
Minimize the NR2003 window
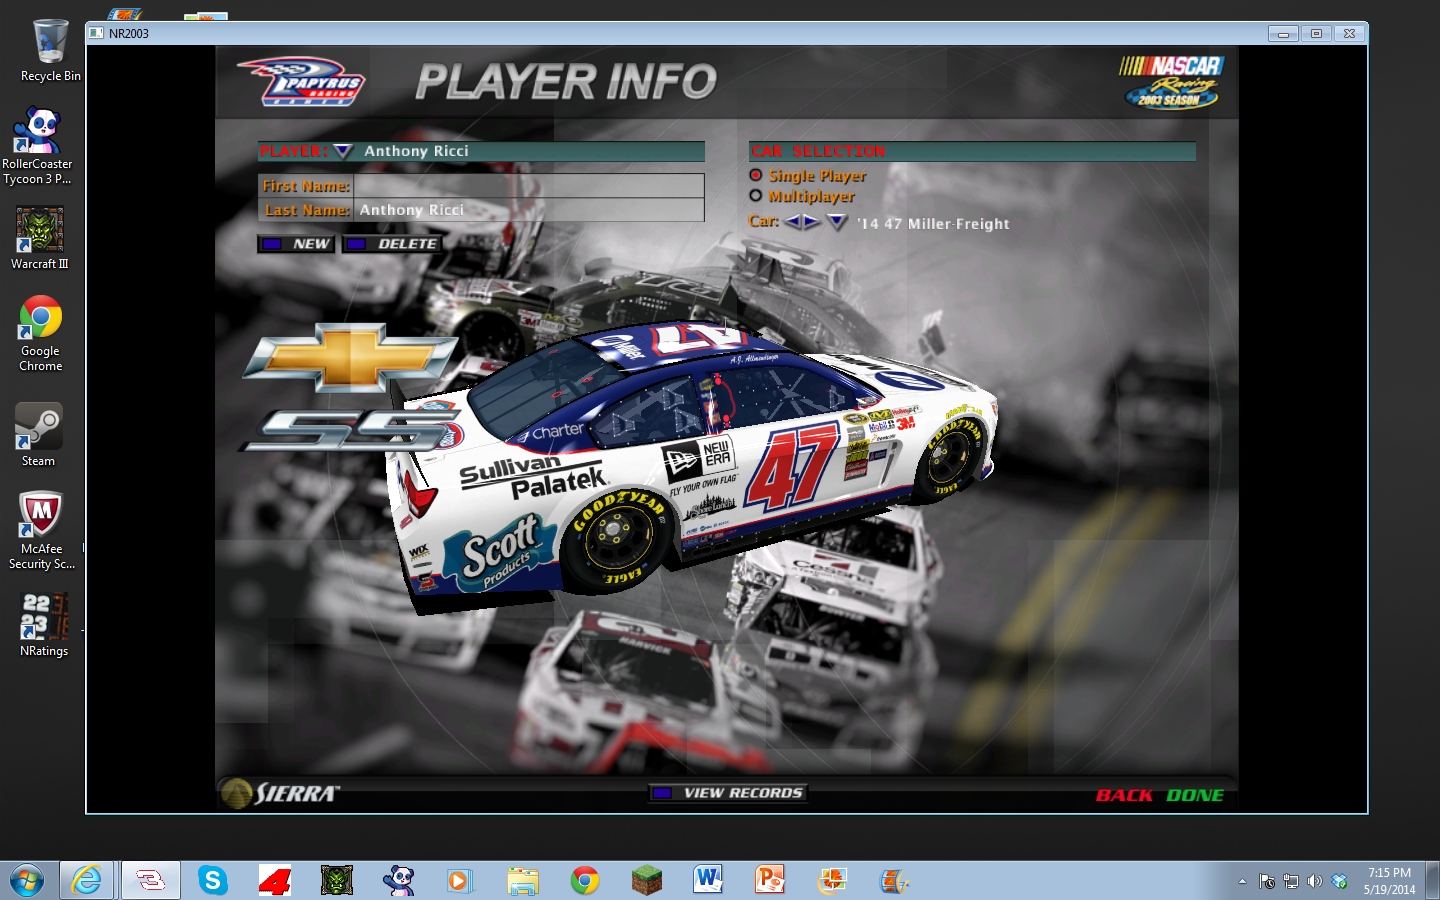coord(1283,34)
